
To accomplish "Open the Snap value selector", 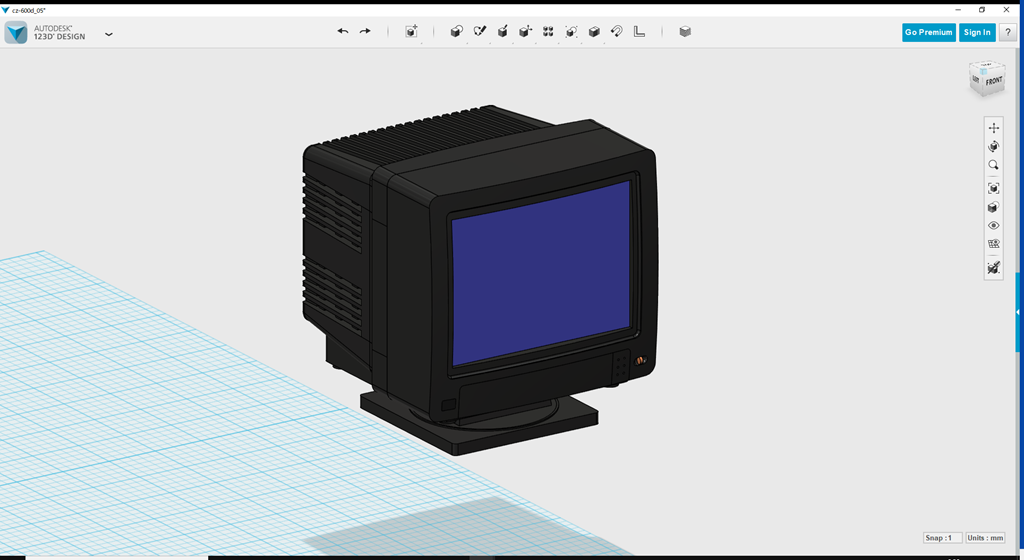I will 942,538.
